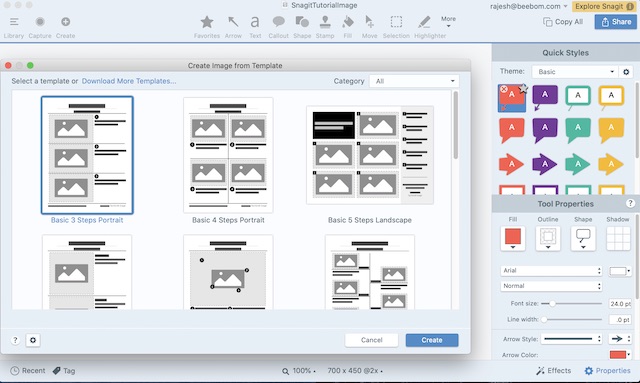640x383 pixels.
Task: Click the Capture record icon
Action: (40, 22)
